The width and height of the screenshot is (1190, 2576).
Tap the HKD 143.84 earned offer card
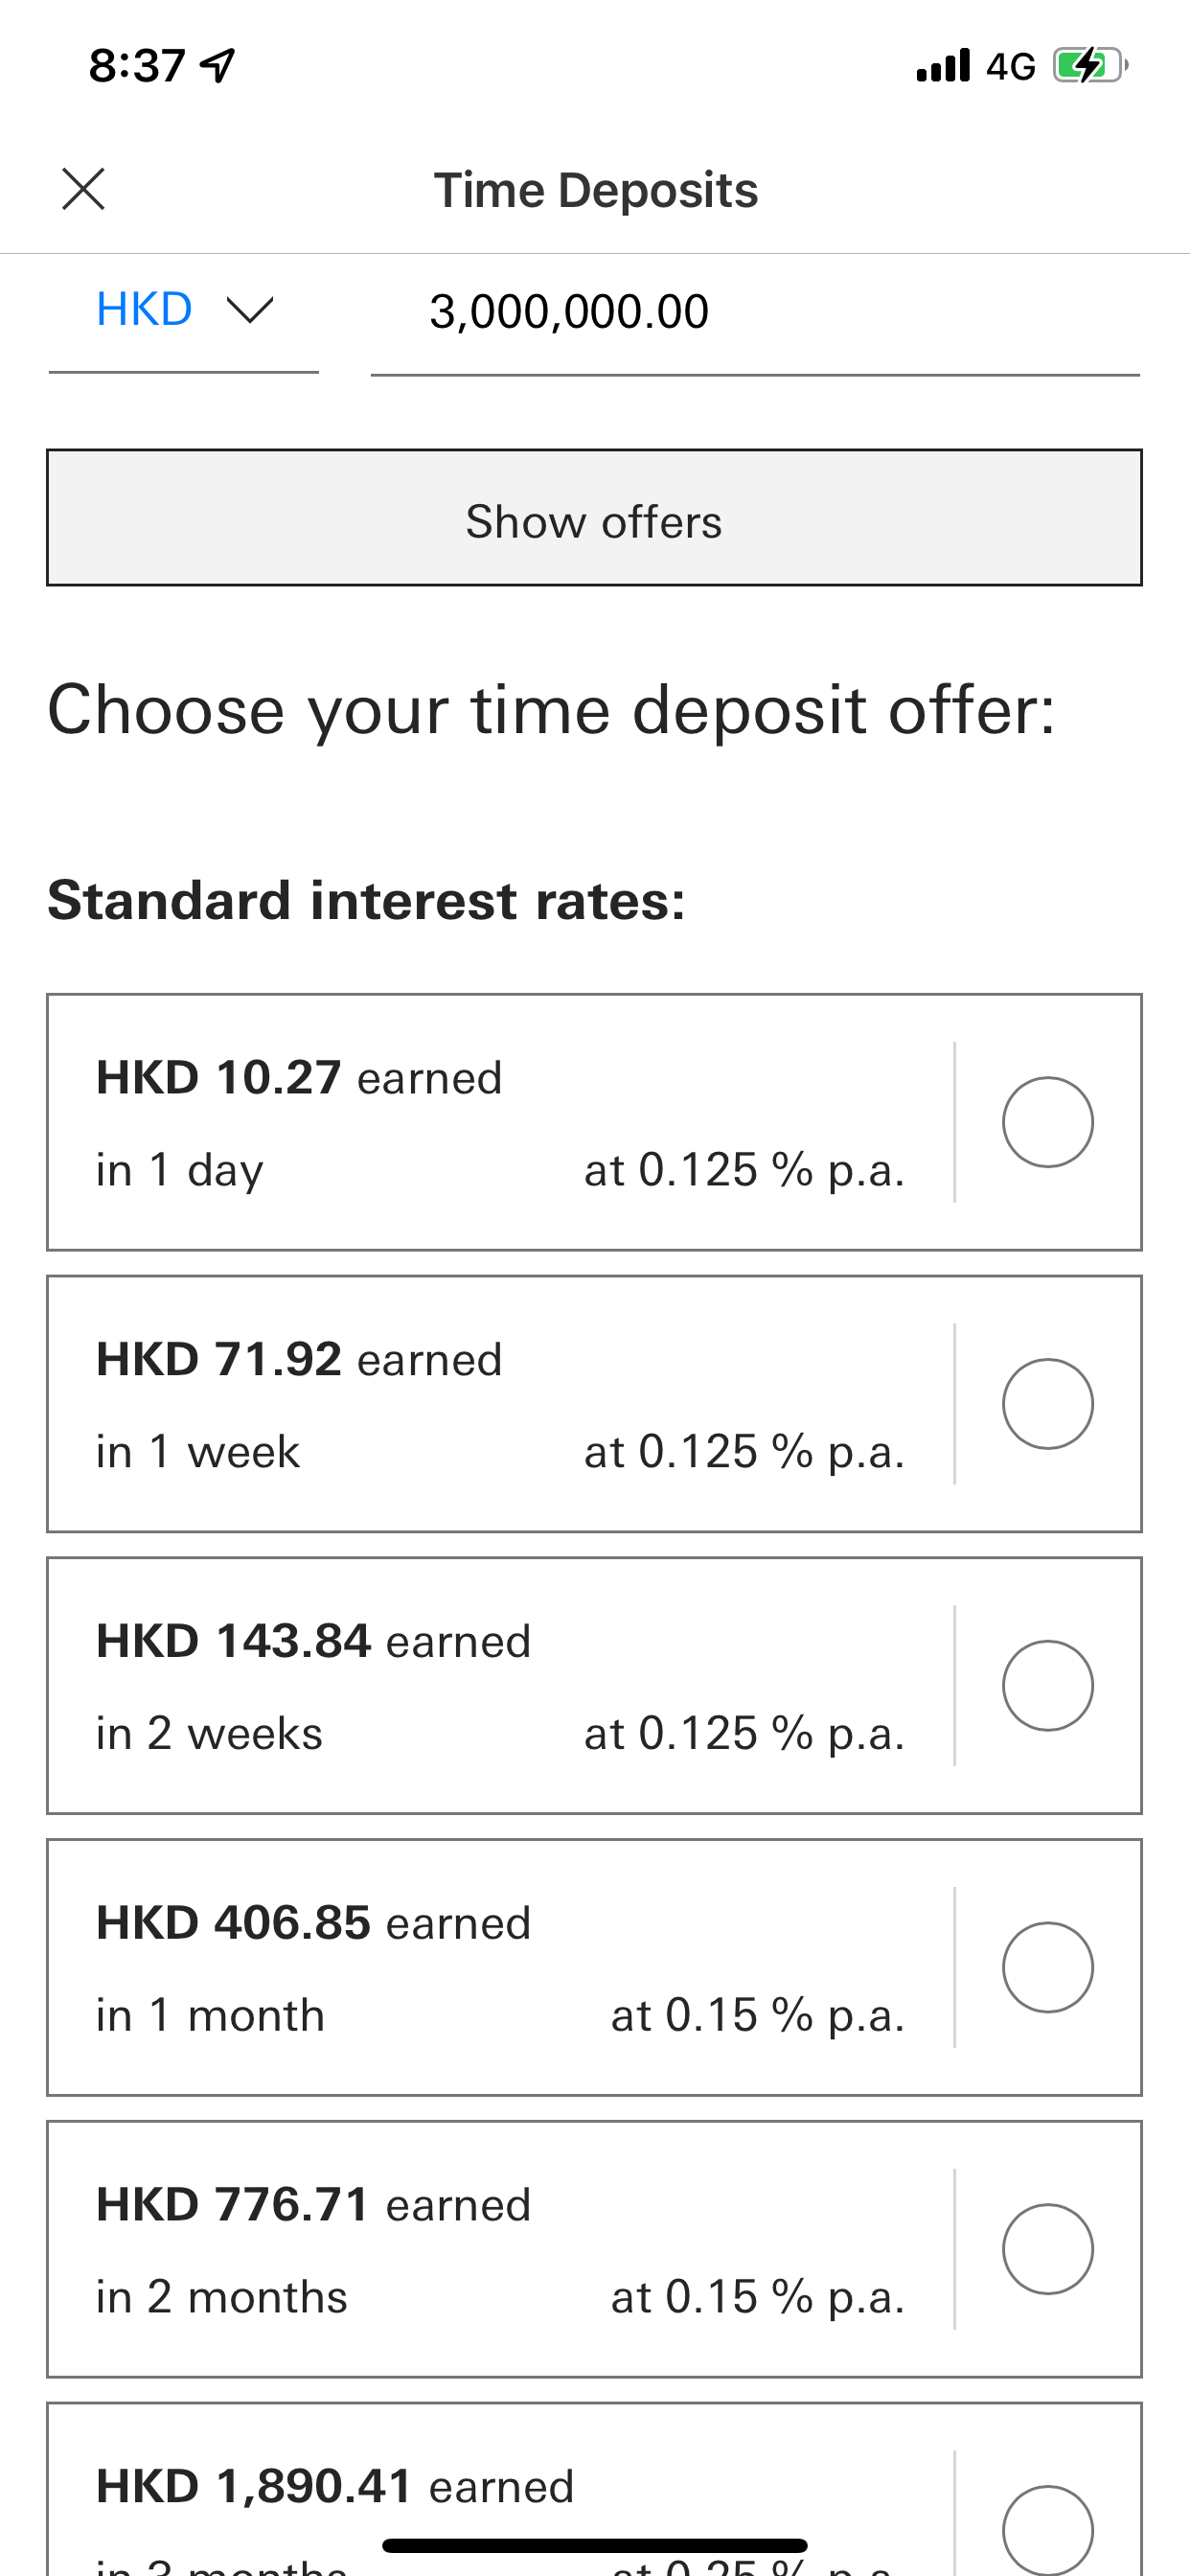pyautogui.click(x=500, y=1686)
